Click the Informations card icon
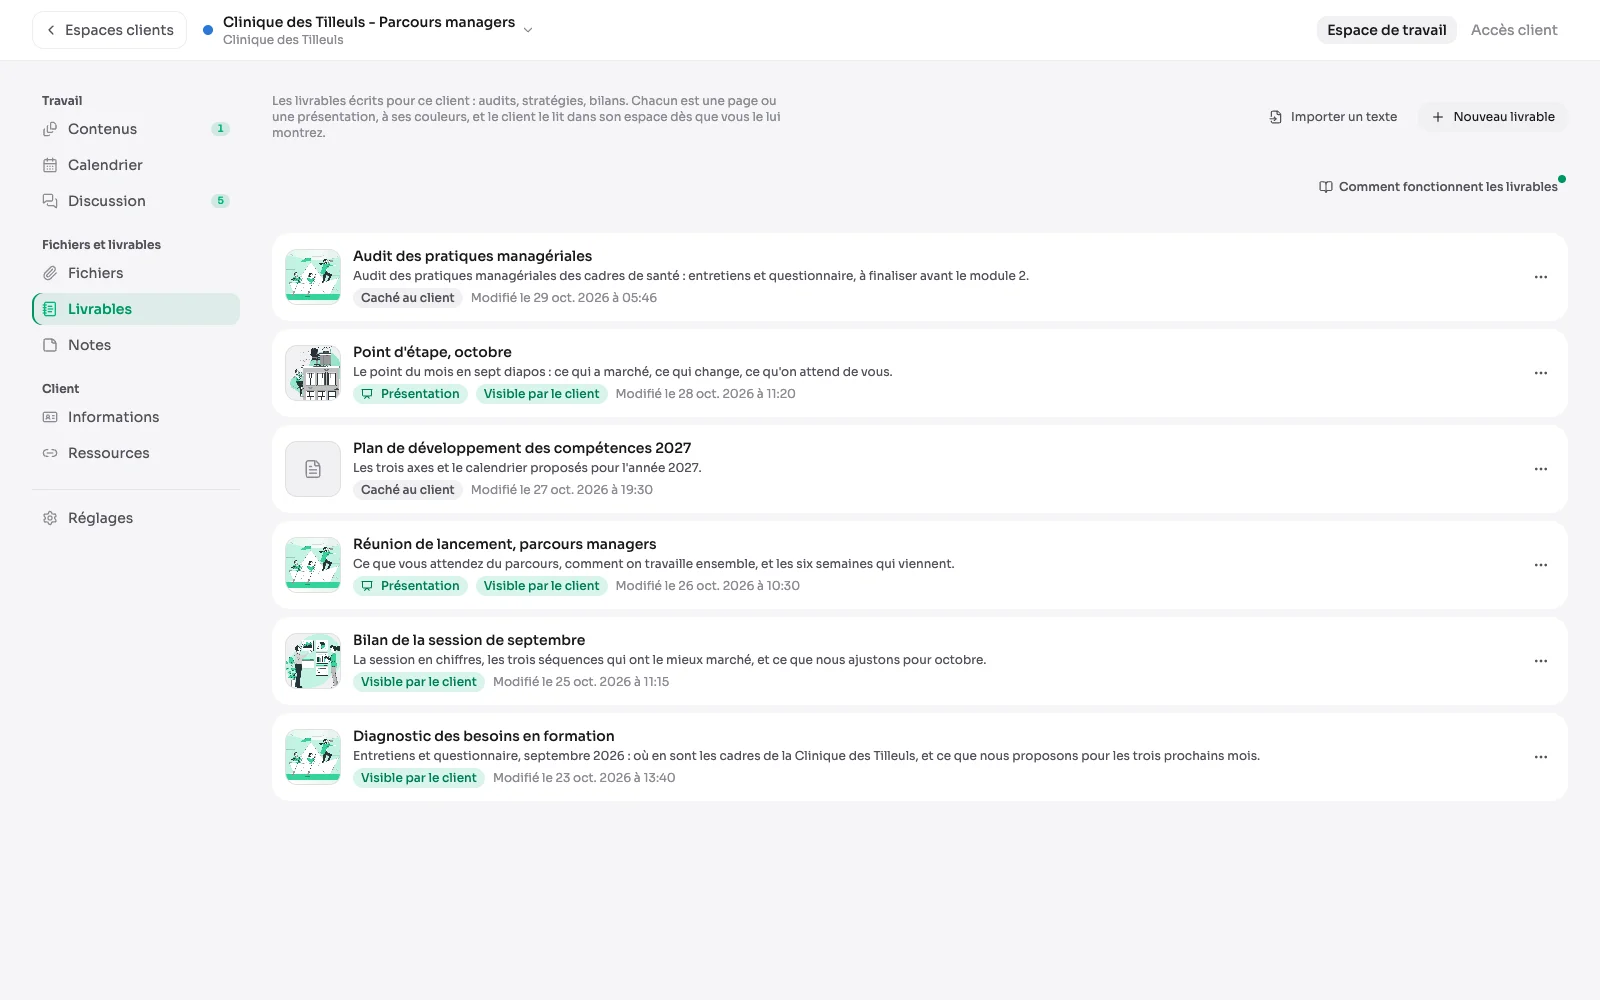 tap(50, 417)
